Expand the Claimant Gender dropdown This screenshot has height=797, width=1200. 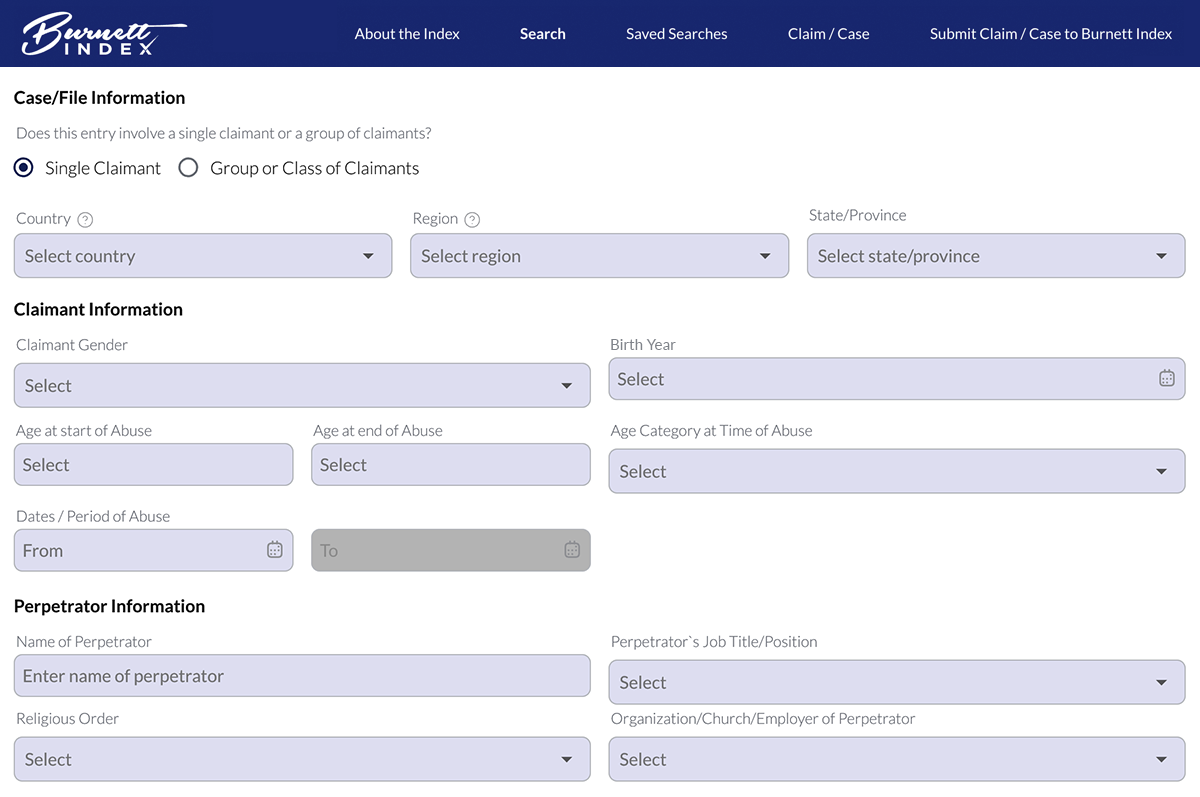coord(302,386)
